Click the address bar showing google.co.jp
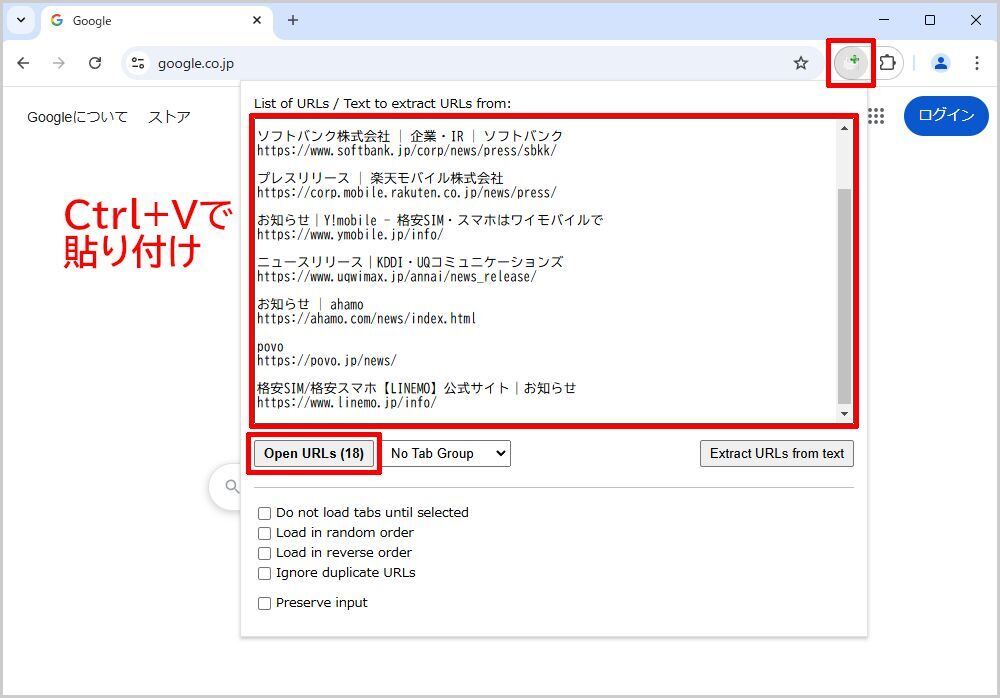1000x698 pixels. pyautogui.click(x=471, y=63)
